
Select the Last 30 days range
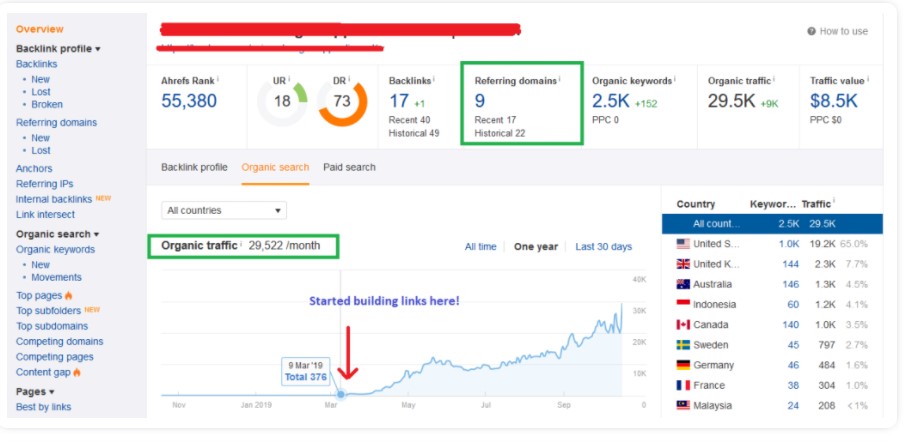click(603, 247)
